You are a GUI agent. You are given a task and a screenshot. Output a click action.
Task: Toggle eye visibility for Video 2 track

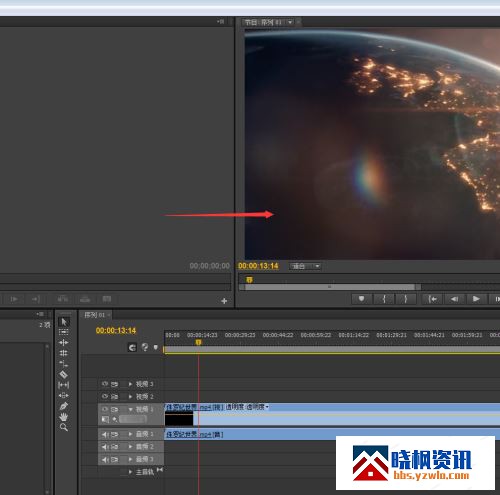pyautogui.click(x=105, y=396)
